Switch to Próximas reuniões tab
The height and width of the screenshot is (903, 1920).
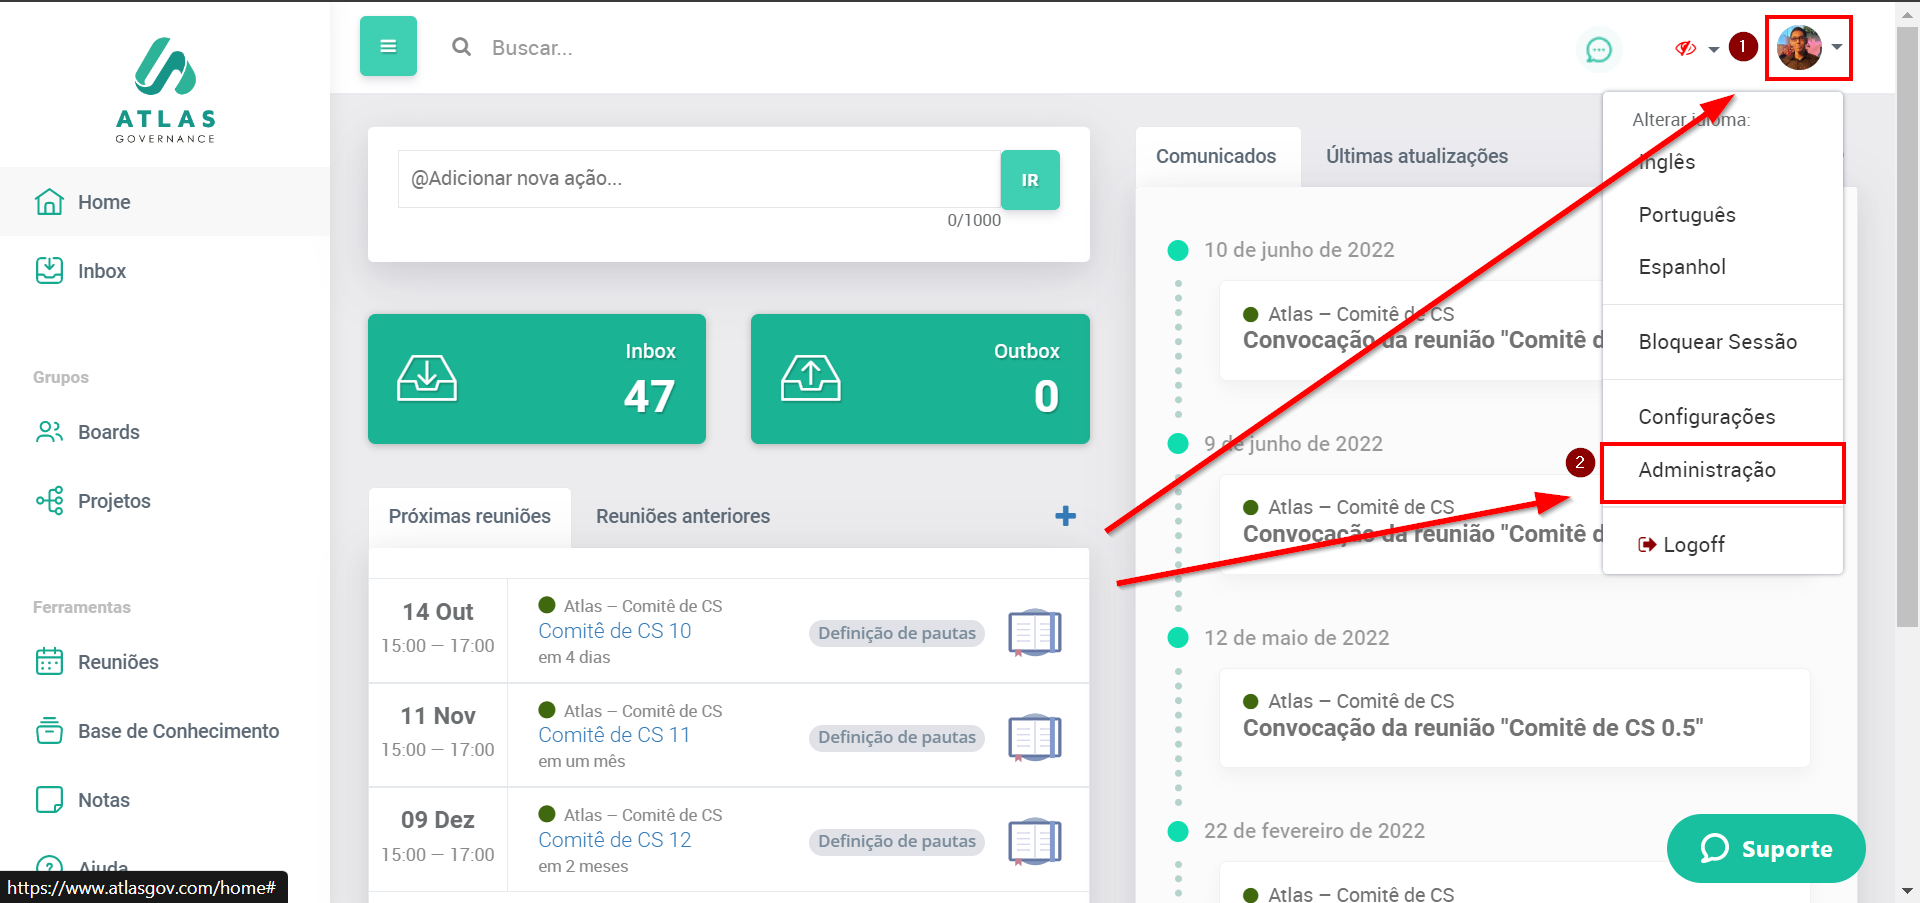[470, 516]
